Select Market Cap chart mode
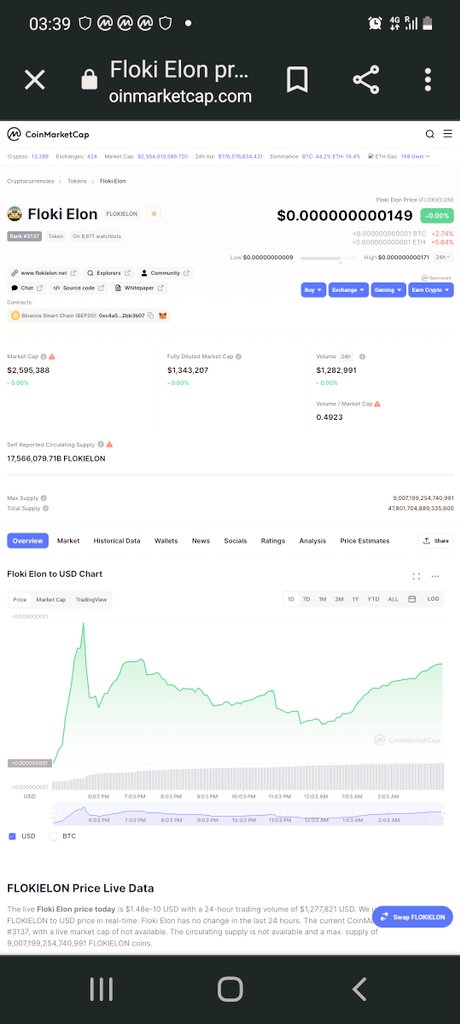Image resolution: width=460 pixels, height=1024 pixels. click(x=51, y=600)
